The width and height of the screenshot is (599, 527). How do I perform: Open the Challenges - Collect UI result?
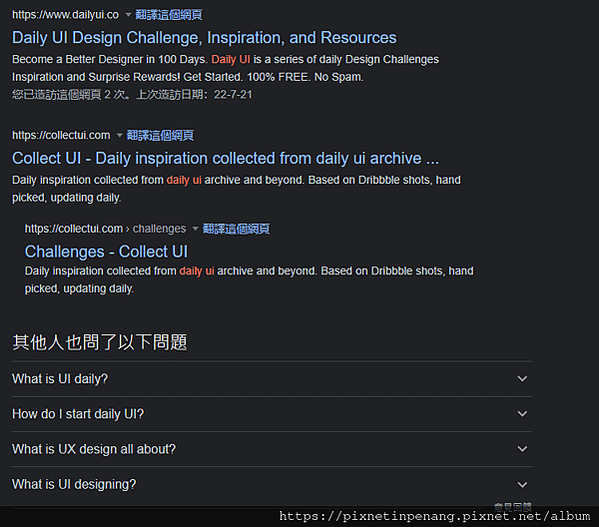pyautogui.click(x=106, y=252)
